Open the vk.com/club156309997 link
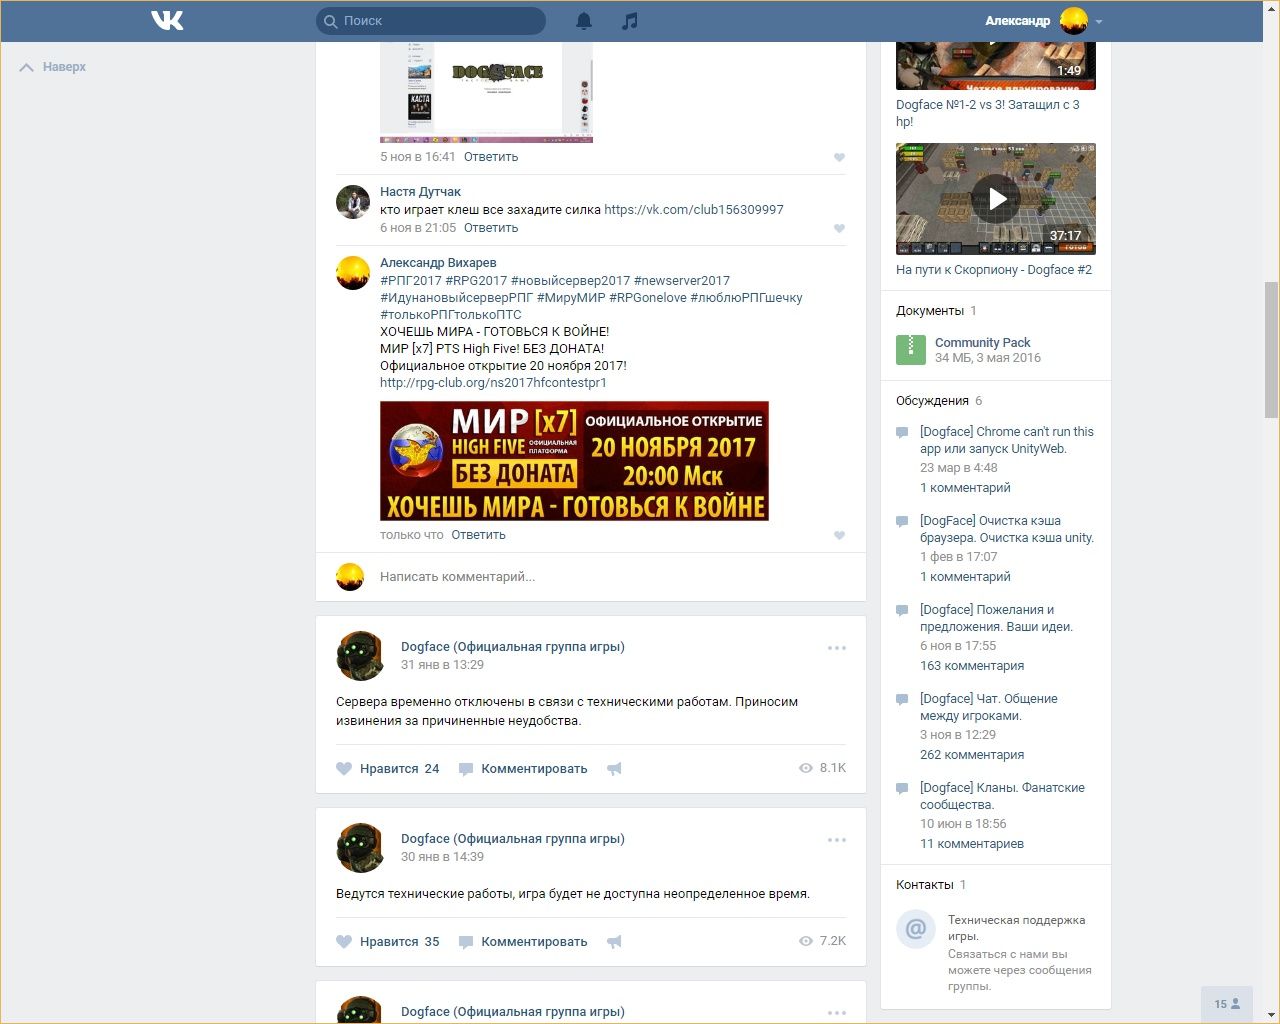This screenshot has width=1280, height=1024. point(694,210)
